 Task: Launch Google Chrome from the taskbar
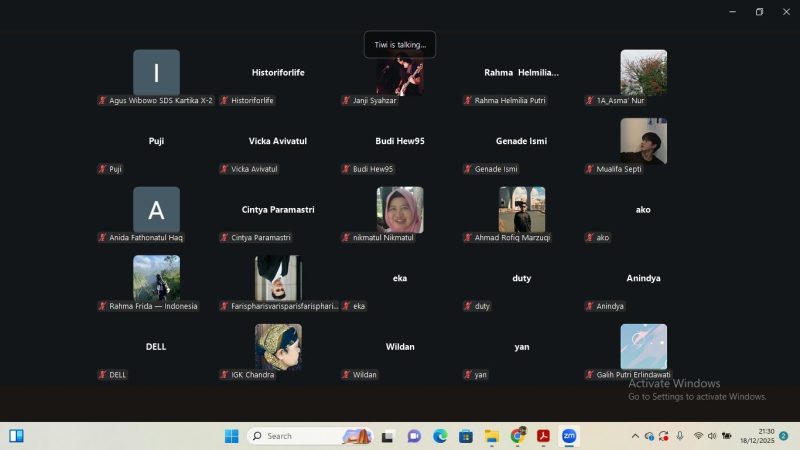pyautogui.click(x=518, y=436)
